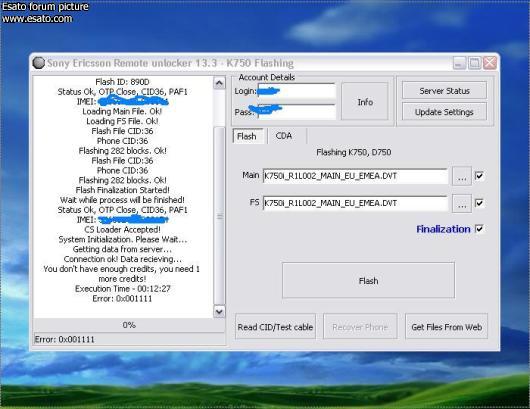Click window title 'Sony Ericsson Remote unlocker 13.3'

tap(132, 63)
